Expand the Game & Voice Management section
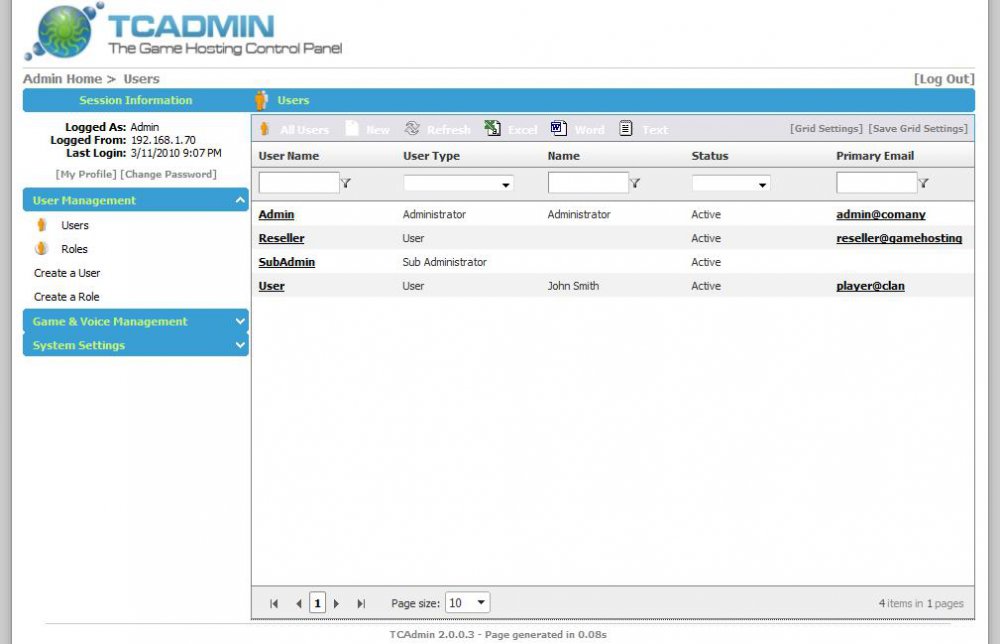 coord(240,321)
